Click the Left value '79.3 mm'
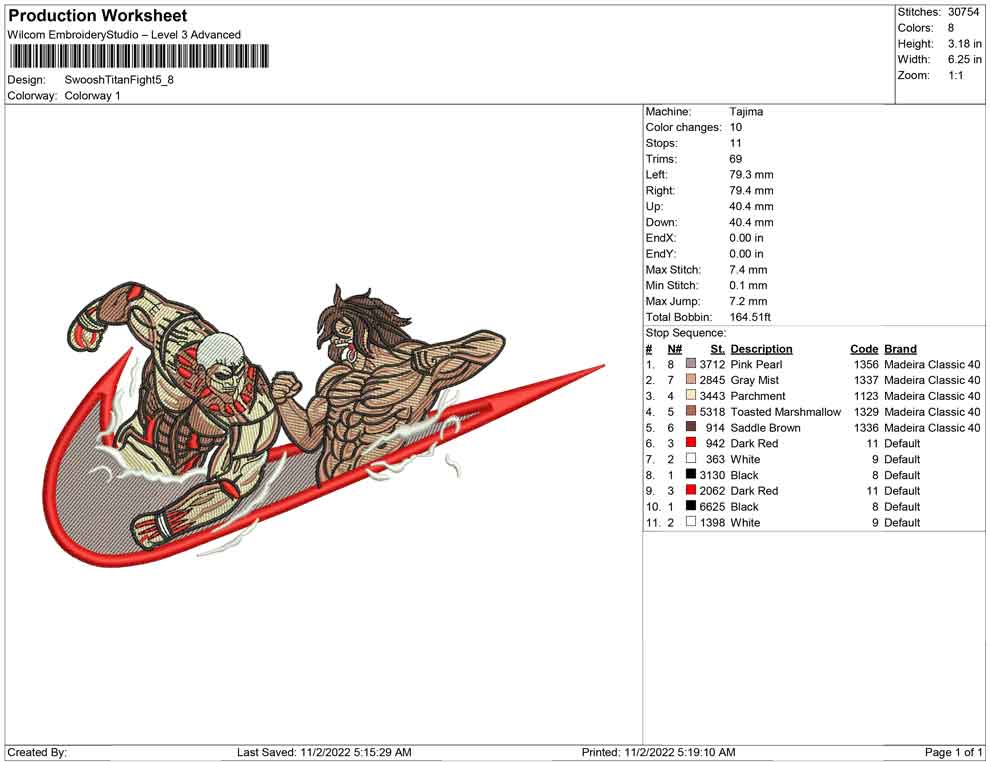 751,175
